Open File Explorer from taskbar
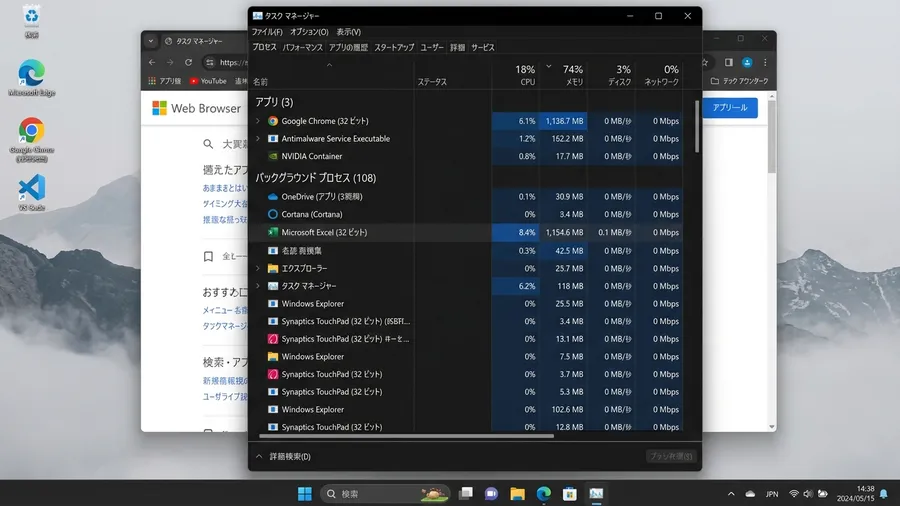This screenshot has width=900, height=506. click(517, 493)
